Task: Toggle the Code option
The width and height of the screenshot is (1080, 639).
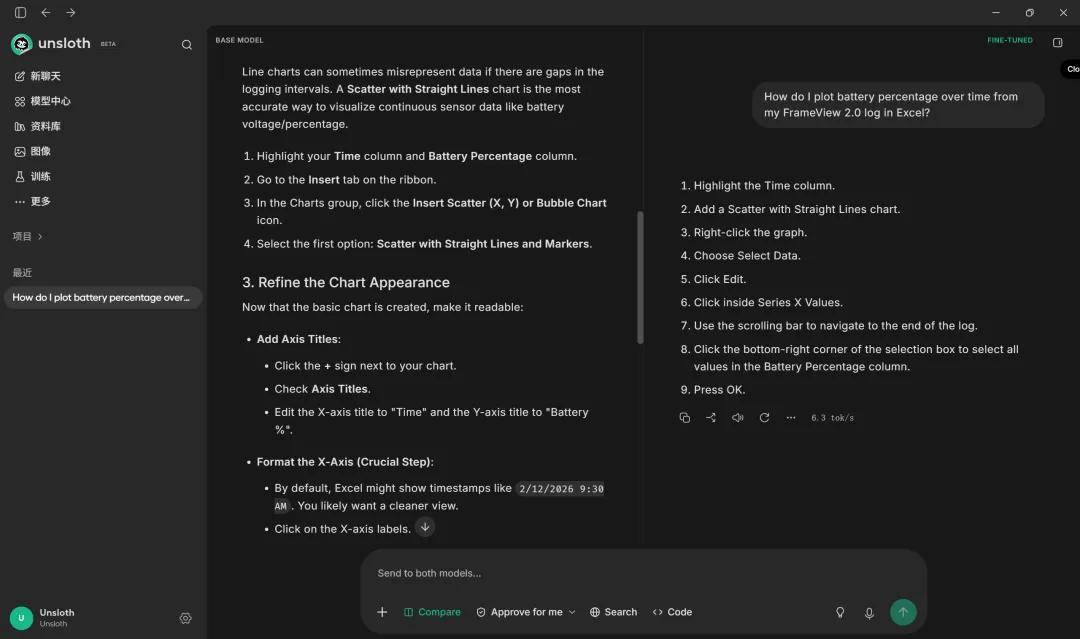Action: tap(672, 612)
